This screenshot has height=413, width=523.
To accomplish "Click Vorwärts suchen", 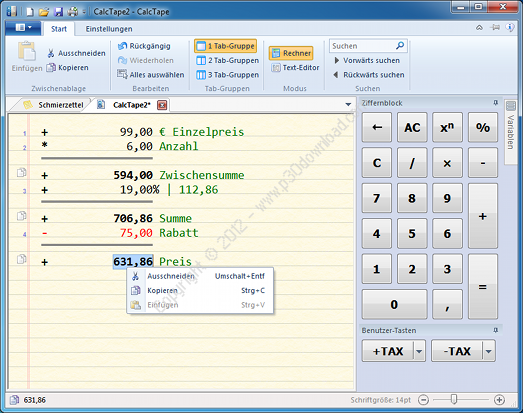I will point(367,60).
